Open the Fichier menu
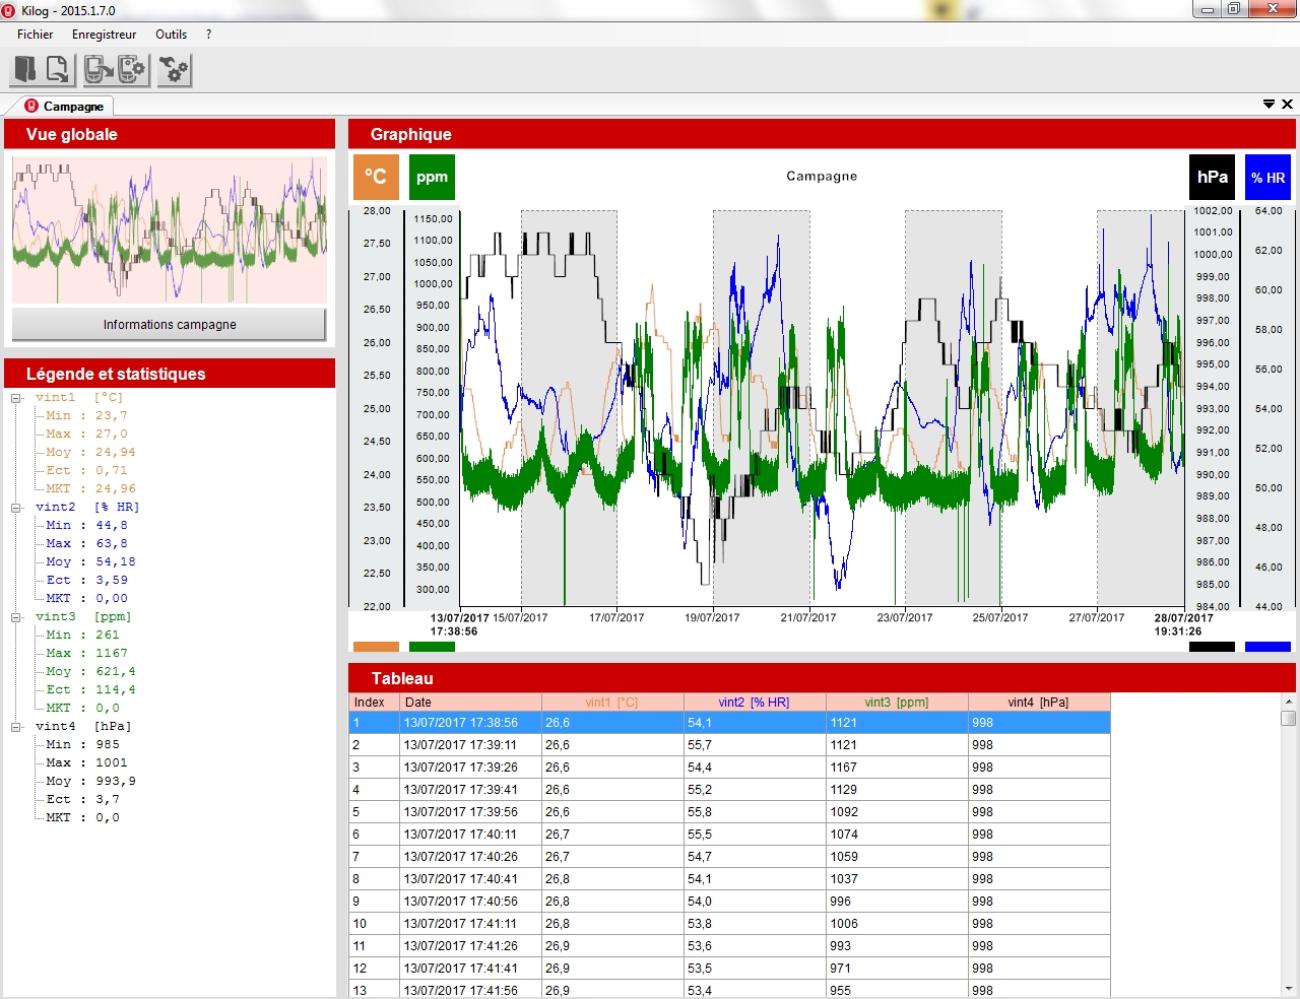 (x=35, y=34)
